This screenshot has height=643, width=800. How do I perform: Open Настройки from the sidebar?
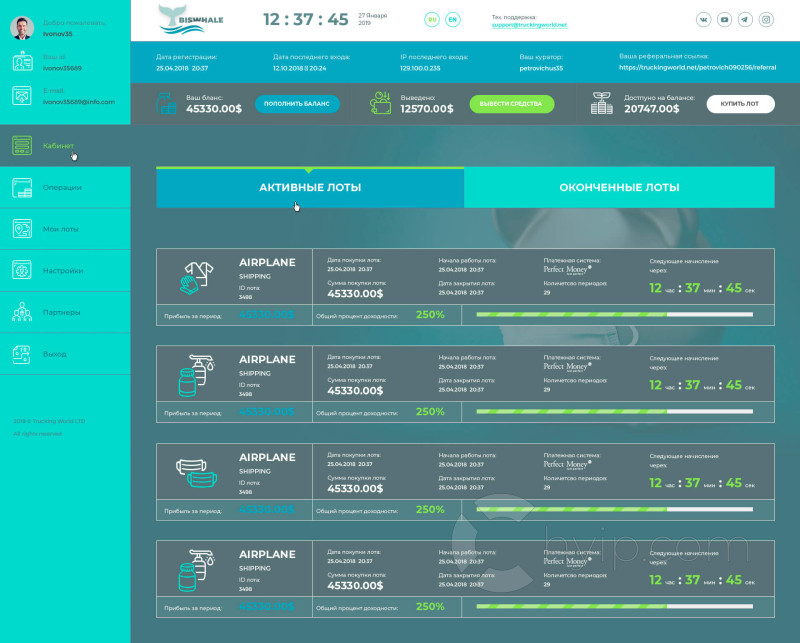[65, 270]
